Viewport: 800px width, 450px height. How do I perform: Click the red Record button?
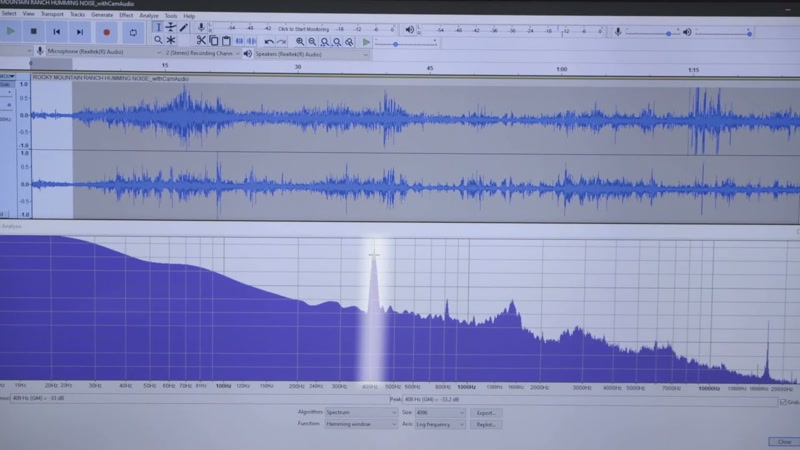[x=106, y=32]
